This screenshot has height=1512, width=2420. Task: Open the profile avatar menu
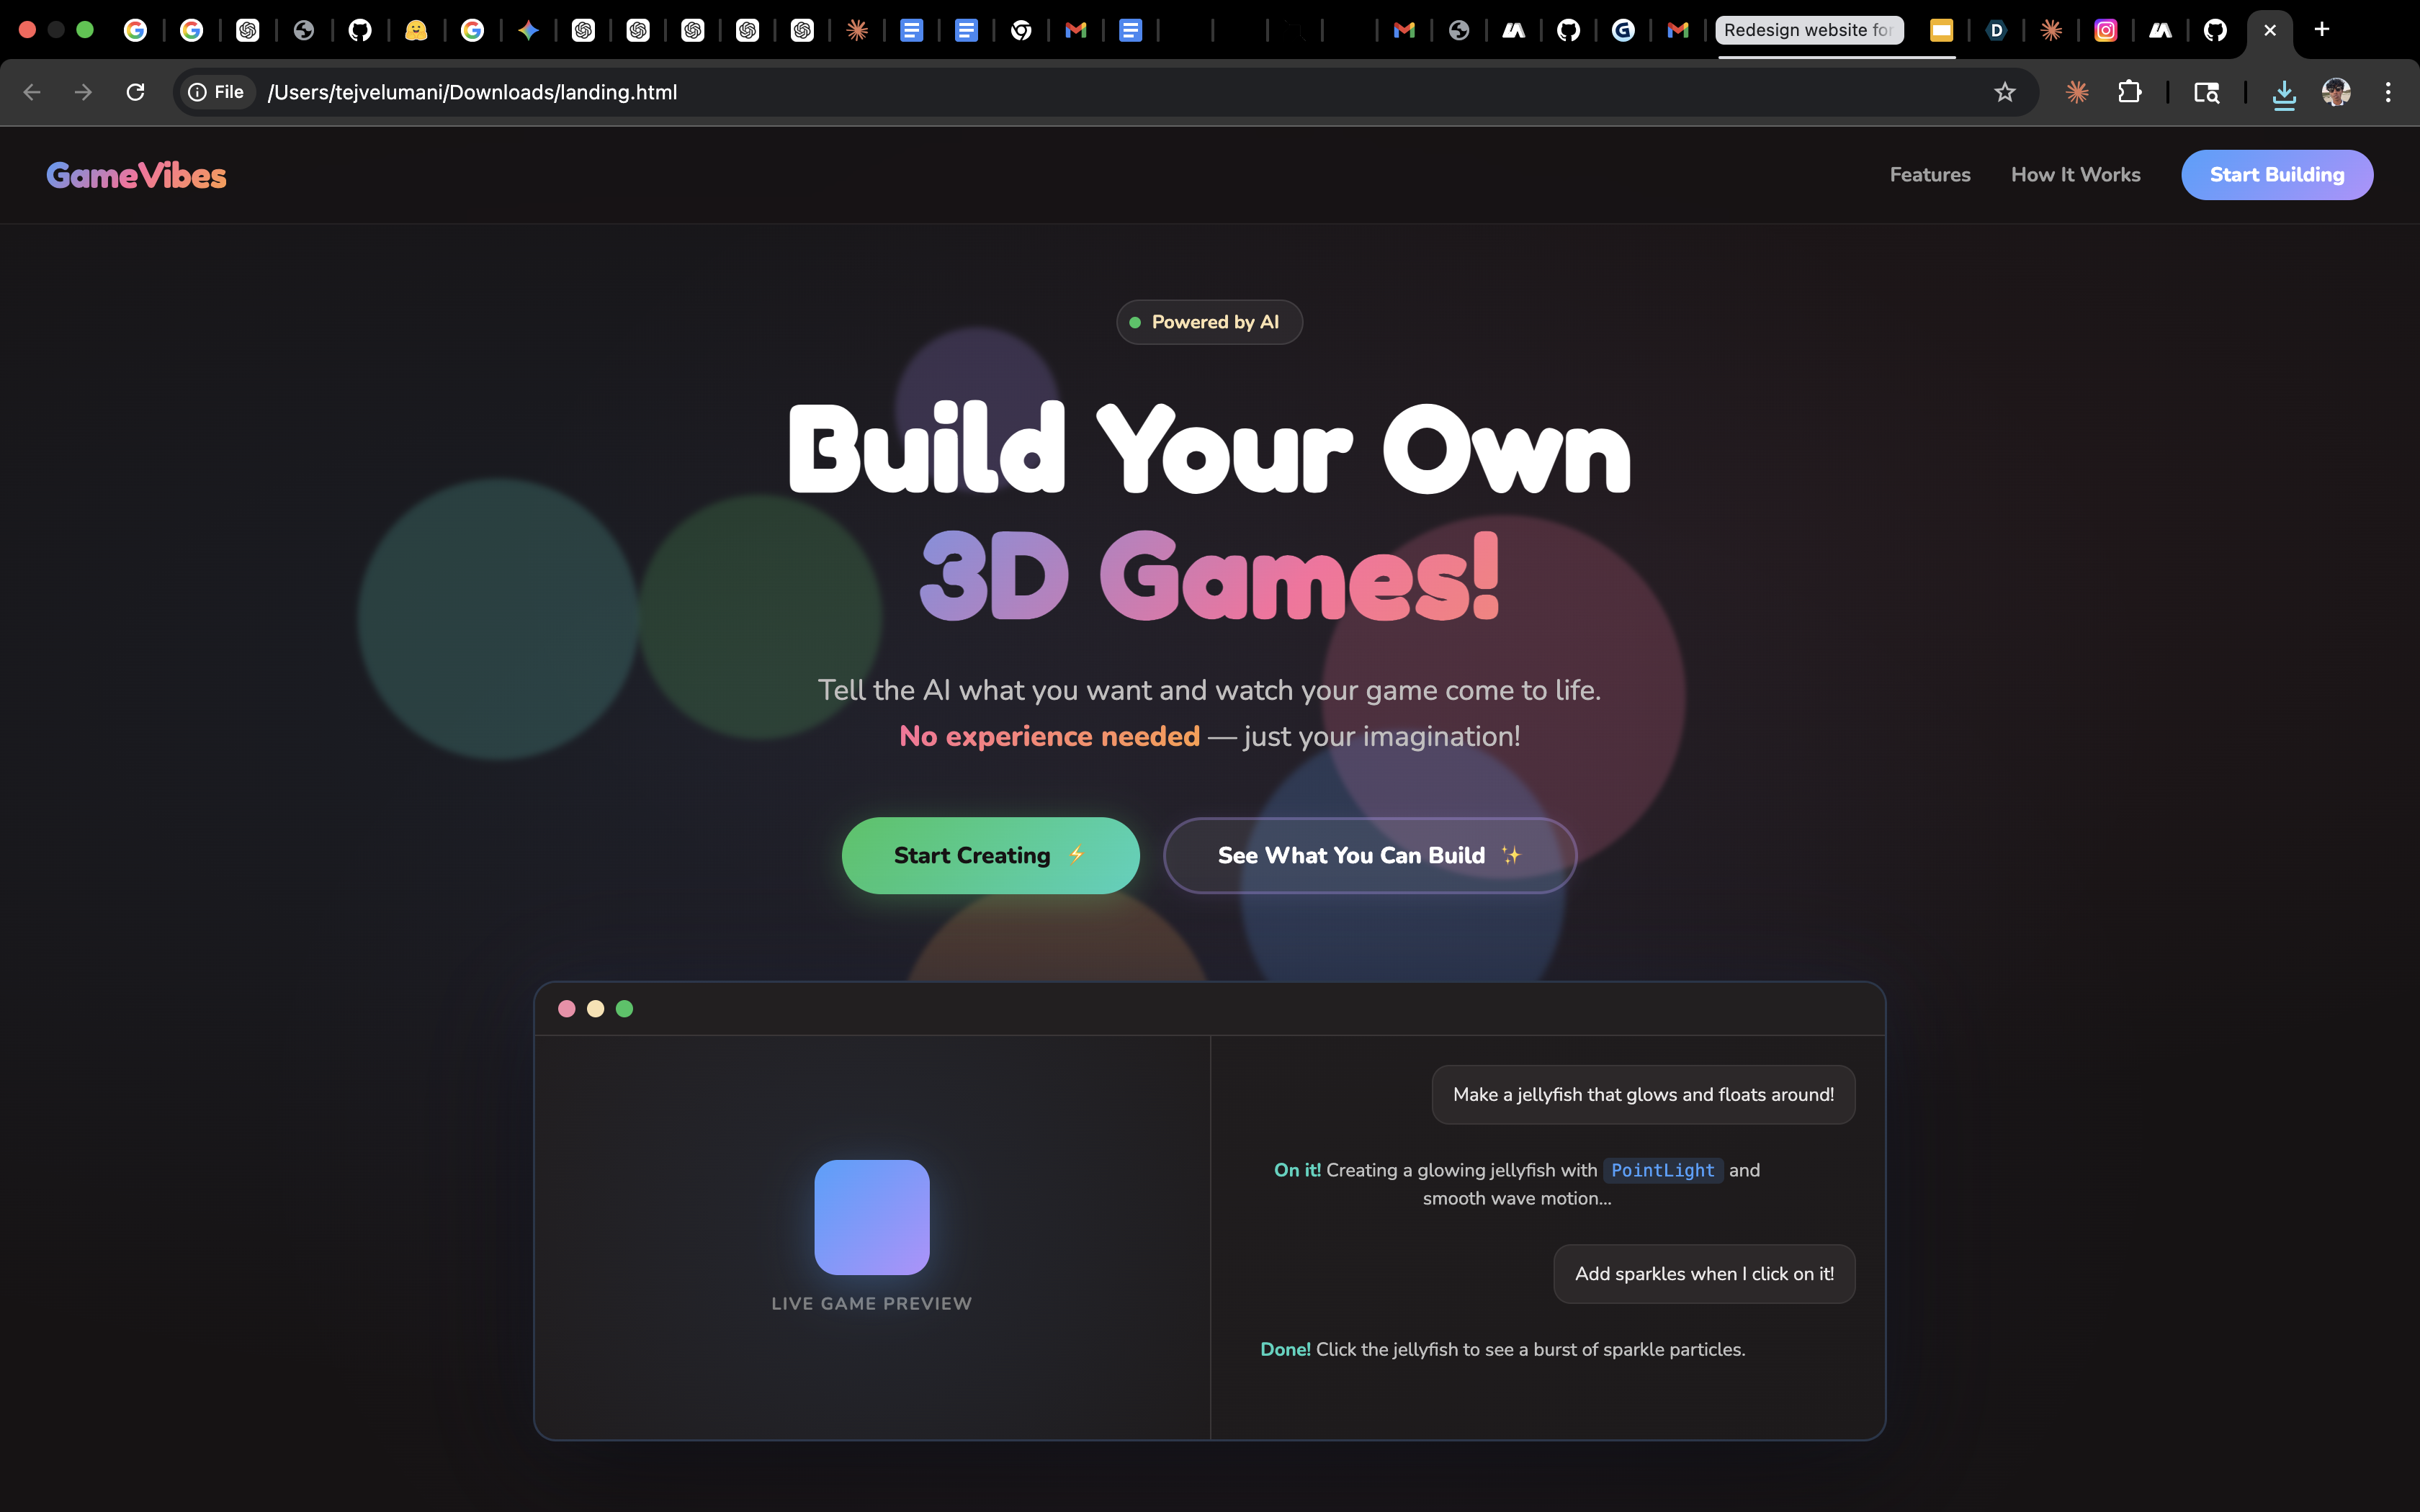pyautogui.click(x=2336, y=92)
